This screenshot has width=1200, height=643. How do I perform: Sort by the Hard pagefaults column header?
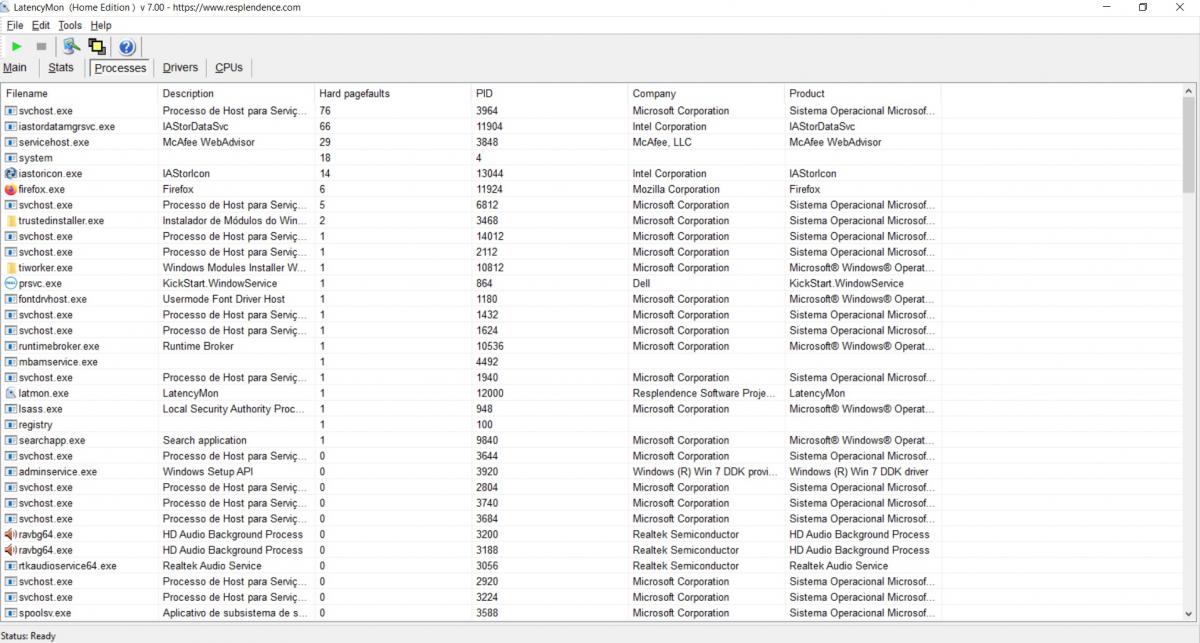click(394, 93)
